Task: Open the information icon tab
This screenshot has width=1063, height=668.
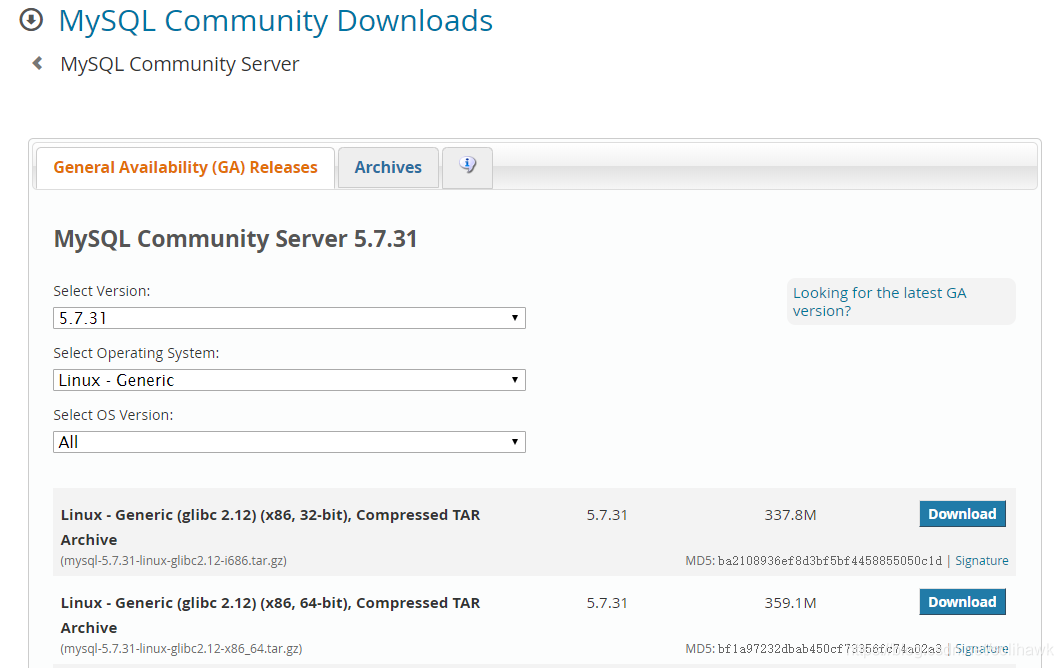Action: pyautogui.click(x=467, y=167)
